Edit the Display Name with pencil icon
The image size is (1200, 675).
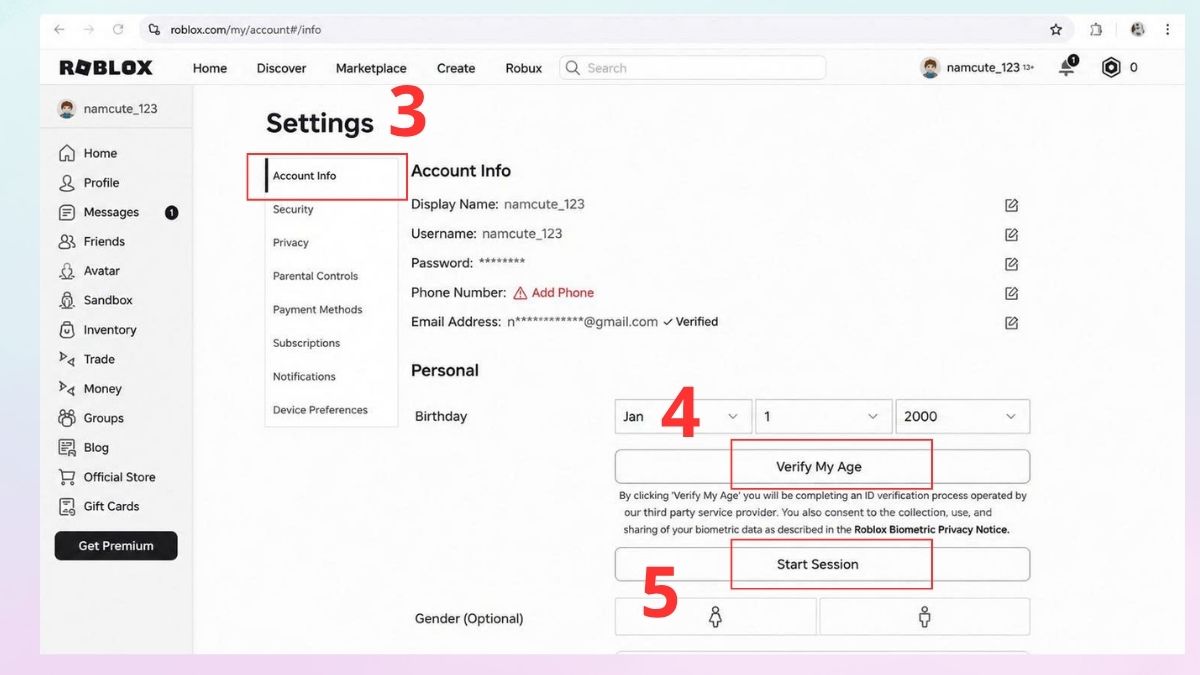tap(1011, 205)
